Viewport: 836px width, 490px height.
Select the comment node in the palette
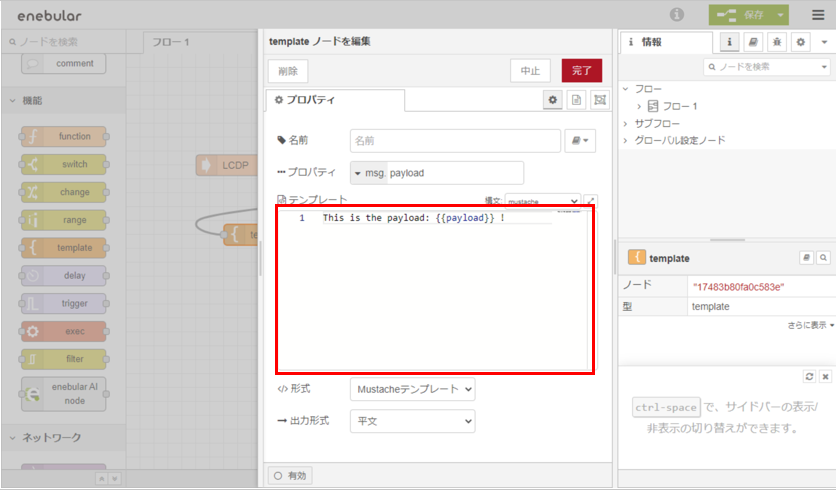coord(63,63)
